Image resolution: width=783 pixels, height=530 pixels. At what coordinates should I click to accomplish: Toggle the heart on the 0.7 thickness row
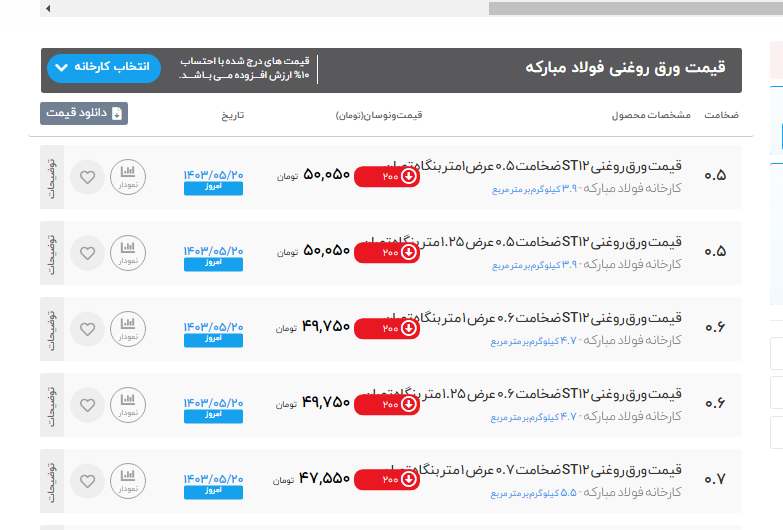[x=87, y=481]
